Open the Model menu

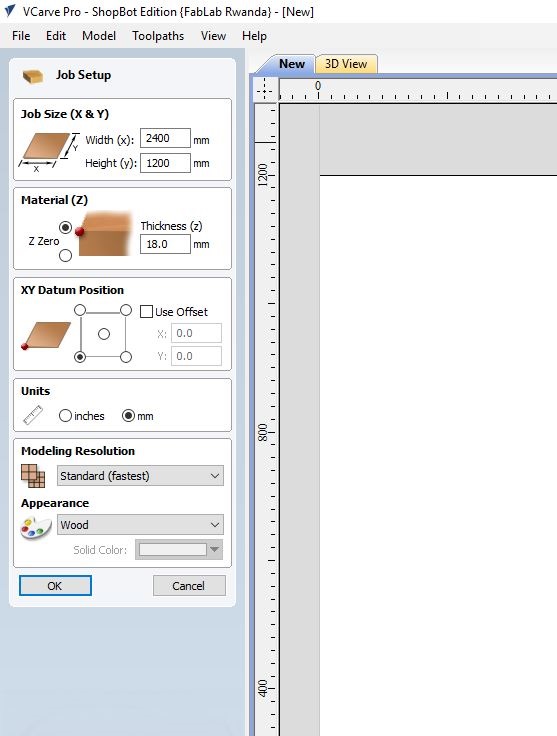coord(99,36)
